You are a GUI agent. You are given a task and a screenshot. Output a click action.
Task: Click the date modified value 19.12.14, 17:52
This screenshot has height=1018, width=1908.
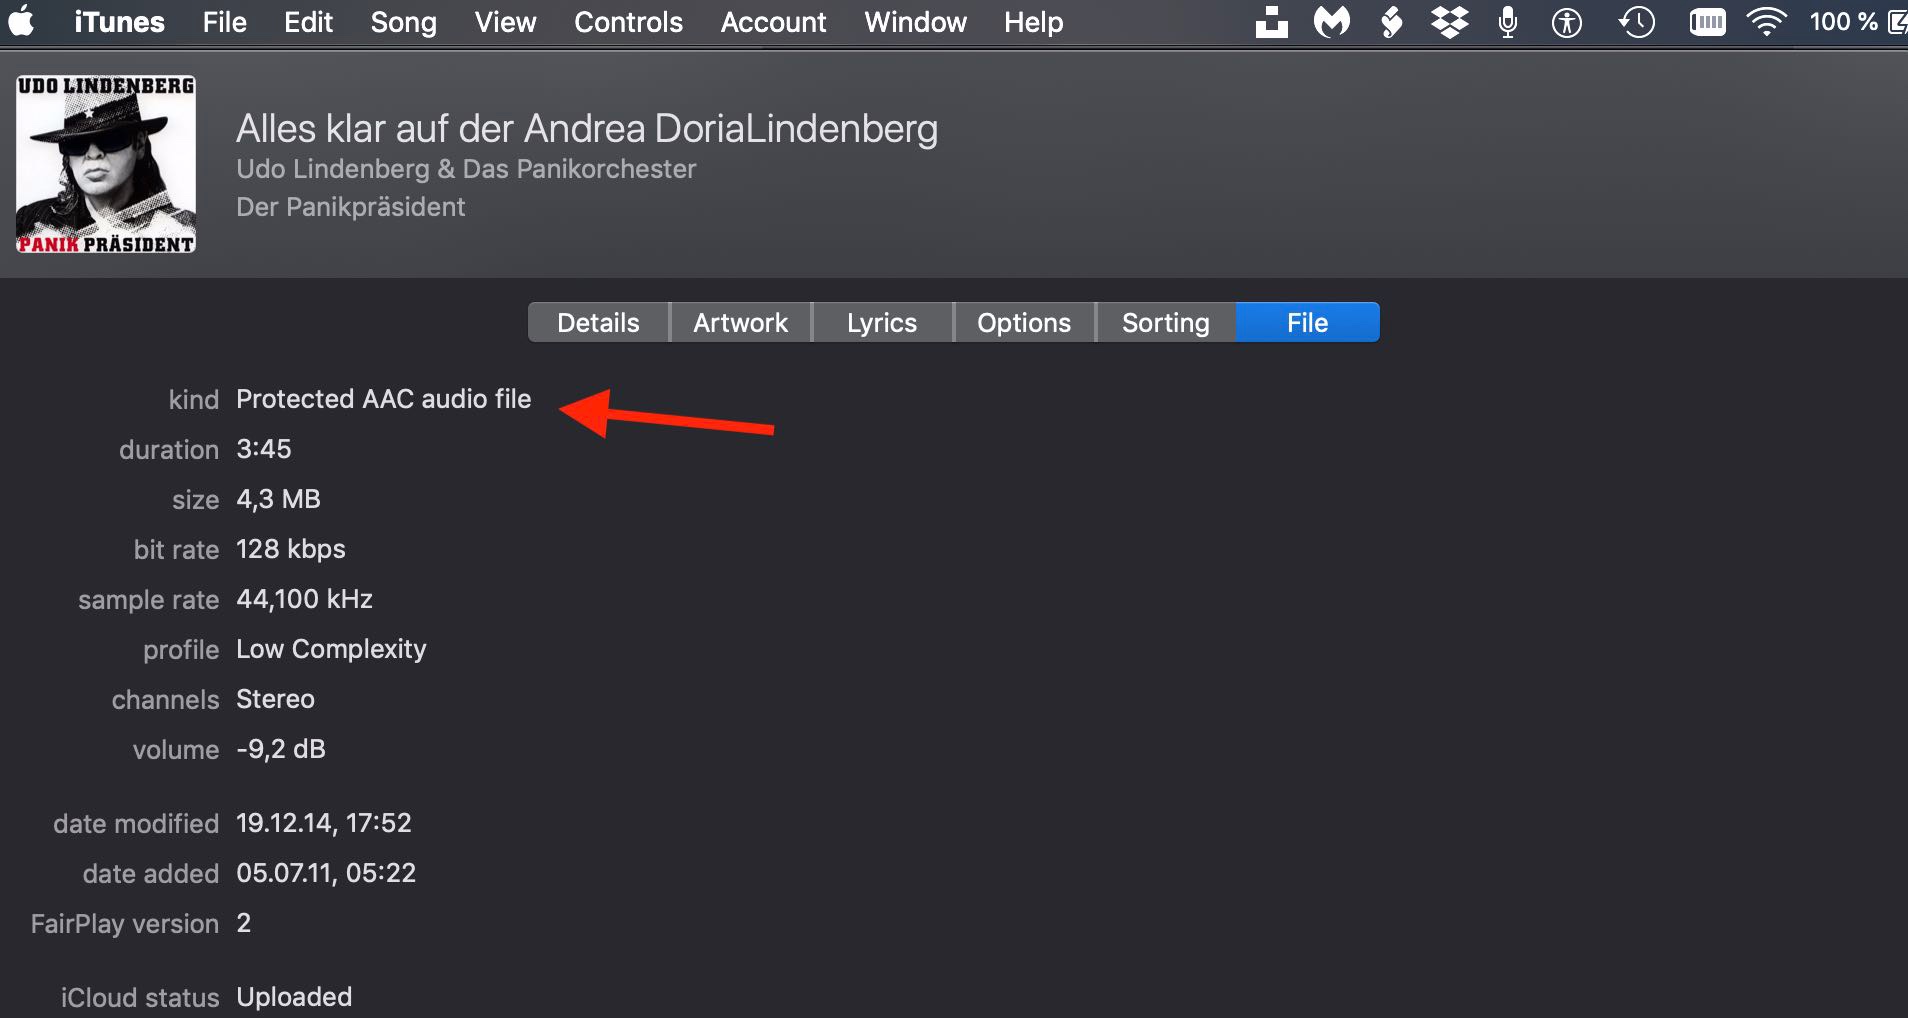click(324, 823)
